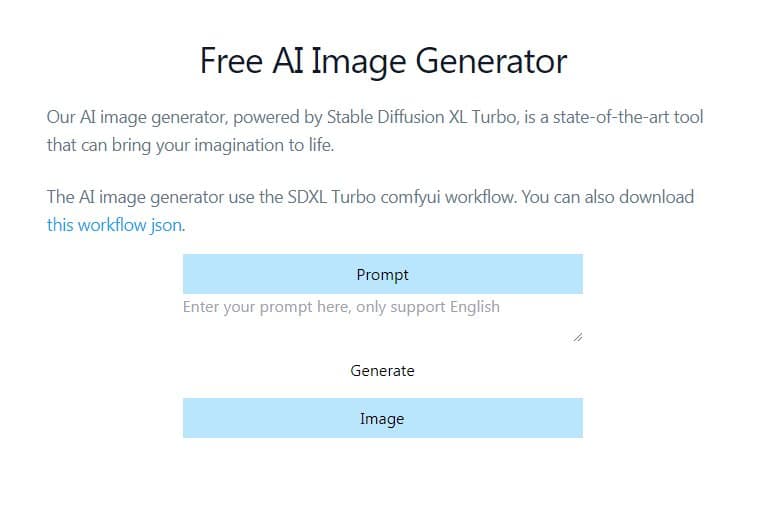Click the "Free AI Image Generator" heading
The image size is (757, 517).
(383, 61)
